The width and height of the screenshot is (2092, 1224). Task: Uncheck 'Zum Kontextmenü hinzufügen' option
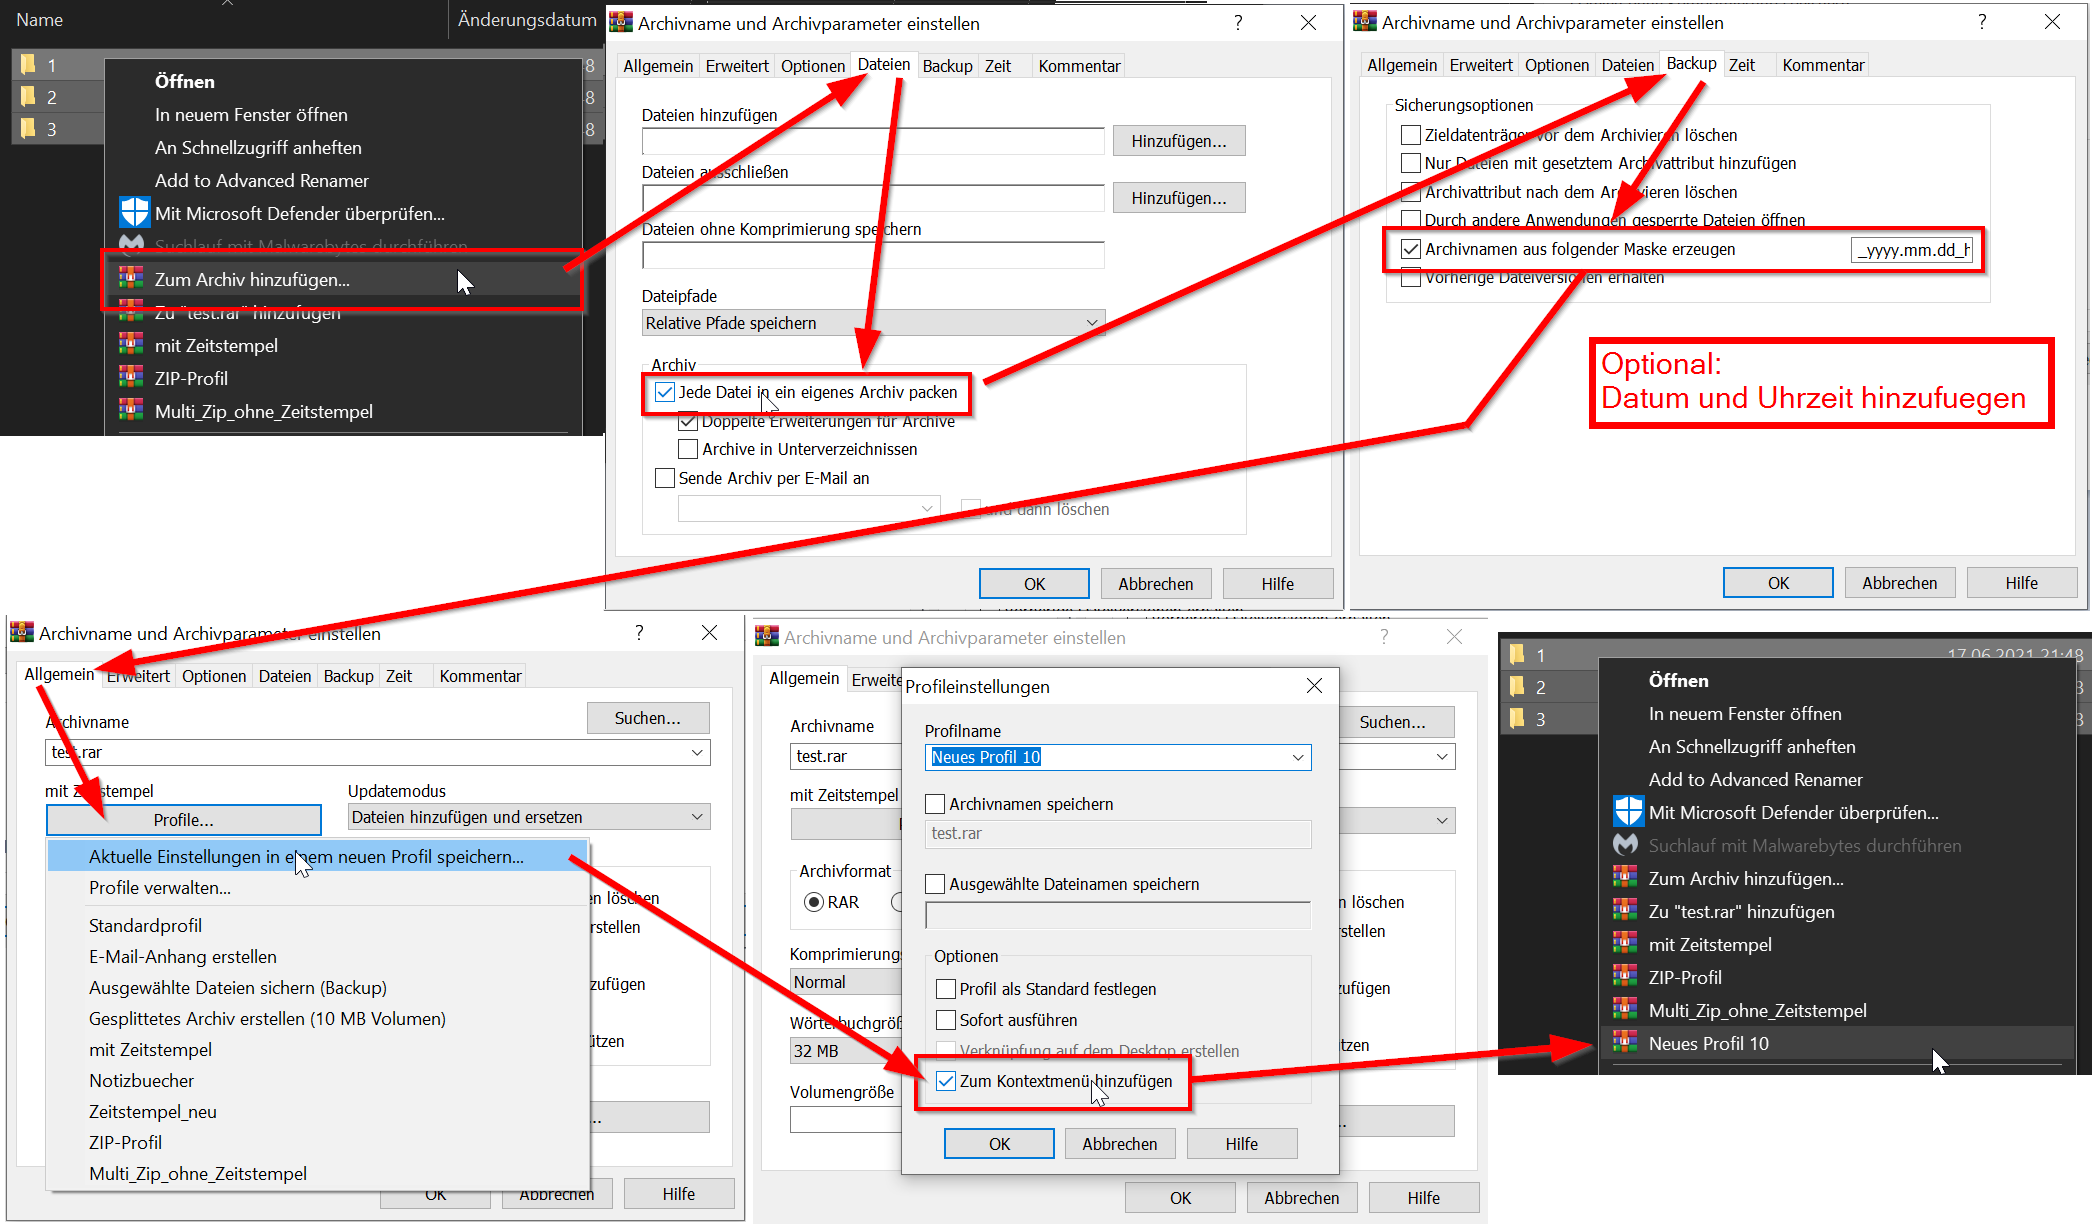[946, 1081]
